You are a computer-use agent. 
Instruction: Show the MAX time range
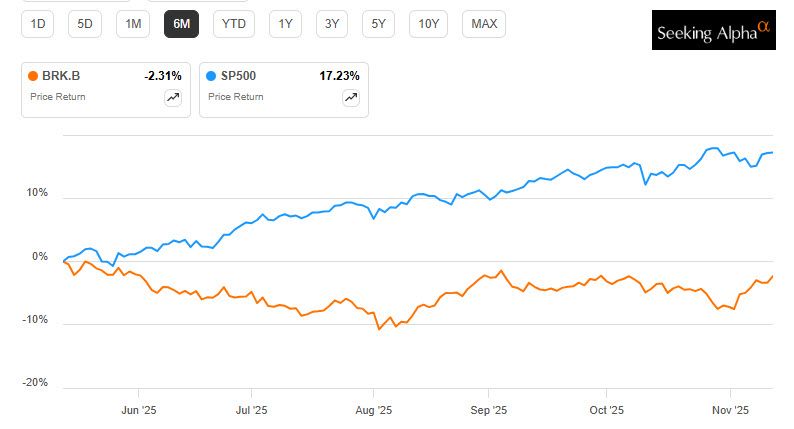coord(484,23)
